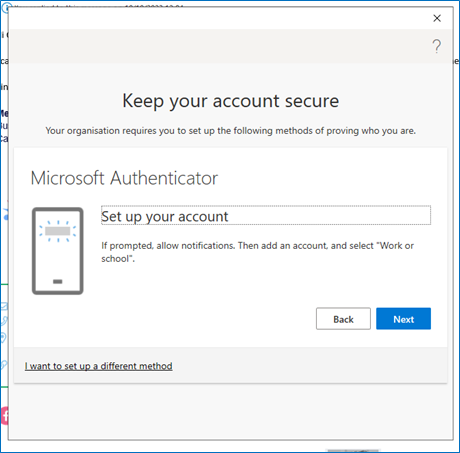This screenshot has width=460, height=453.
Task: Go back with the Back button
Action: (343, 319)
